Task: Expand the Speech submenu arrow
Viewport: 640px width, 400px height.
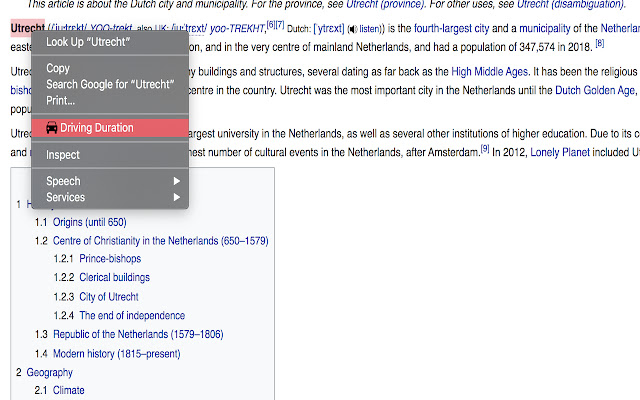Action: (177, 181)
